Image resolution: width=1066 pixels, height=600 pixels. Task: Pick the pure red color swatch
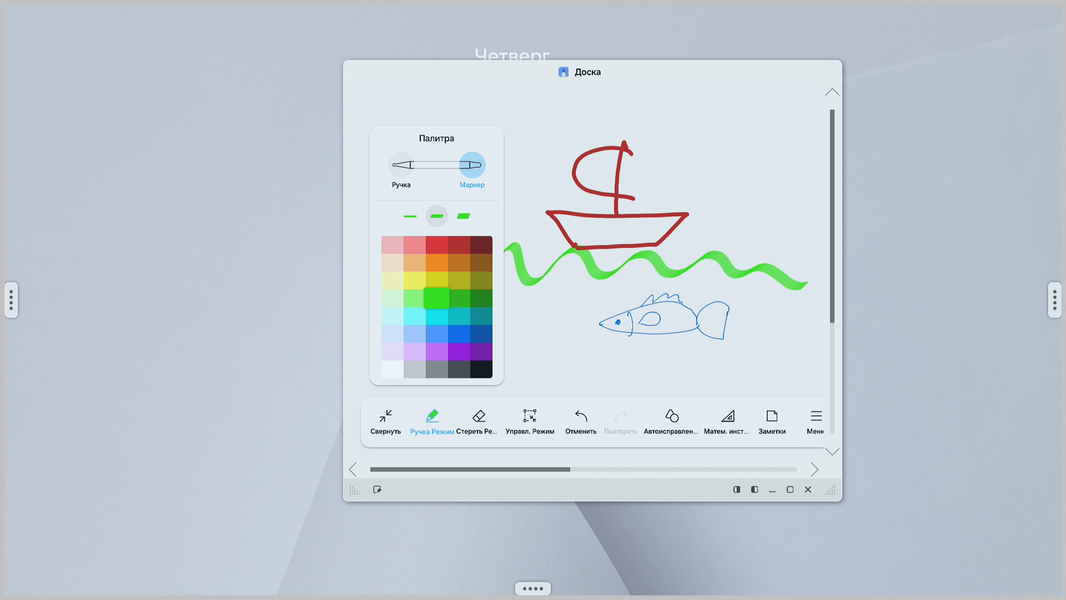(x=436, y=245)
